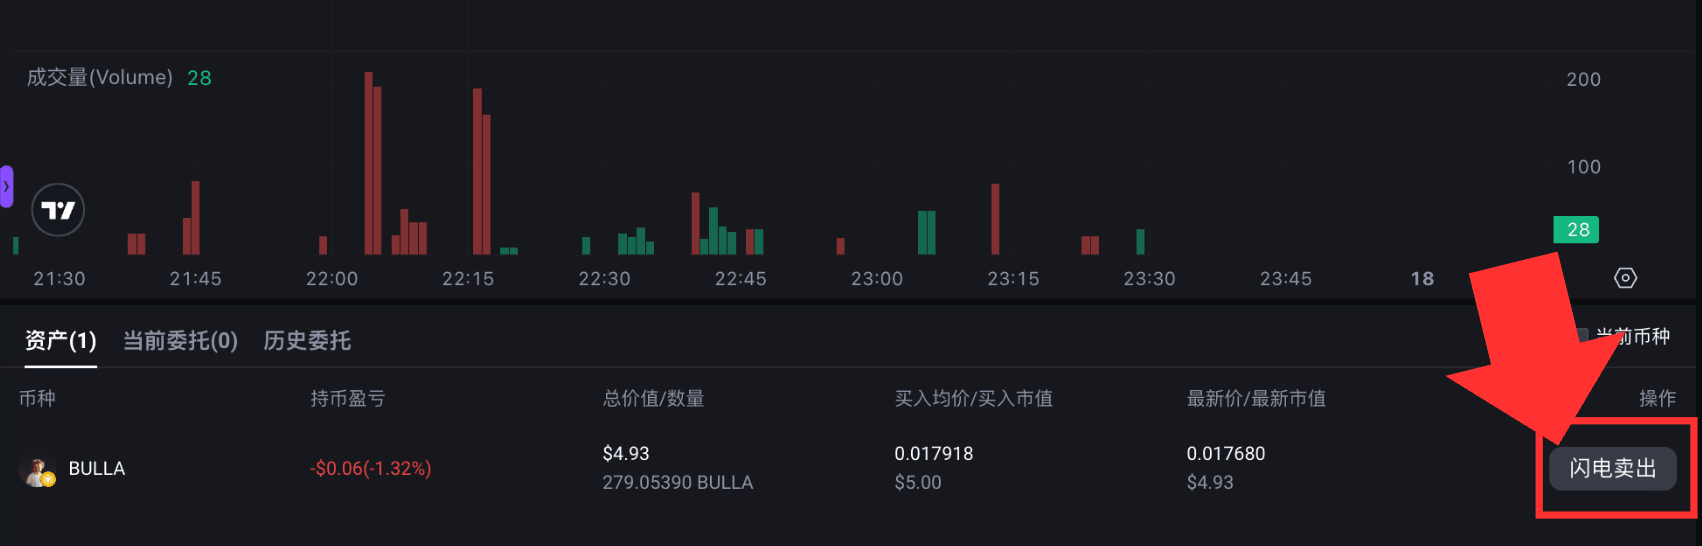Click the 总价值/数量 column header

tap(654, 399)
